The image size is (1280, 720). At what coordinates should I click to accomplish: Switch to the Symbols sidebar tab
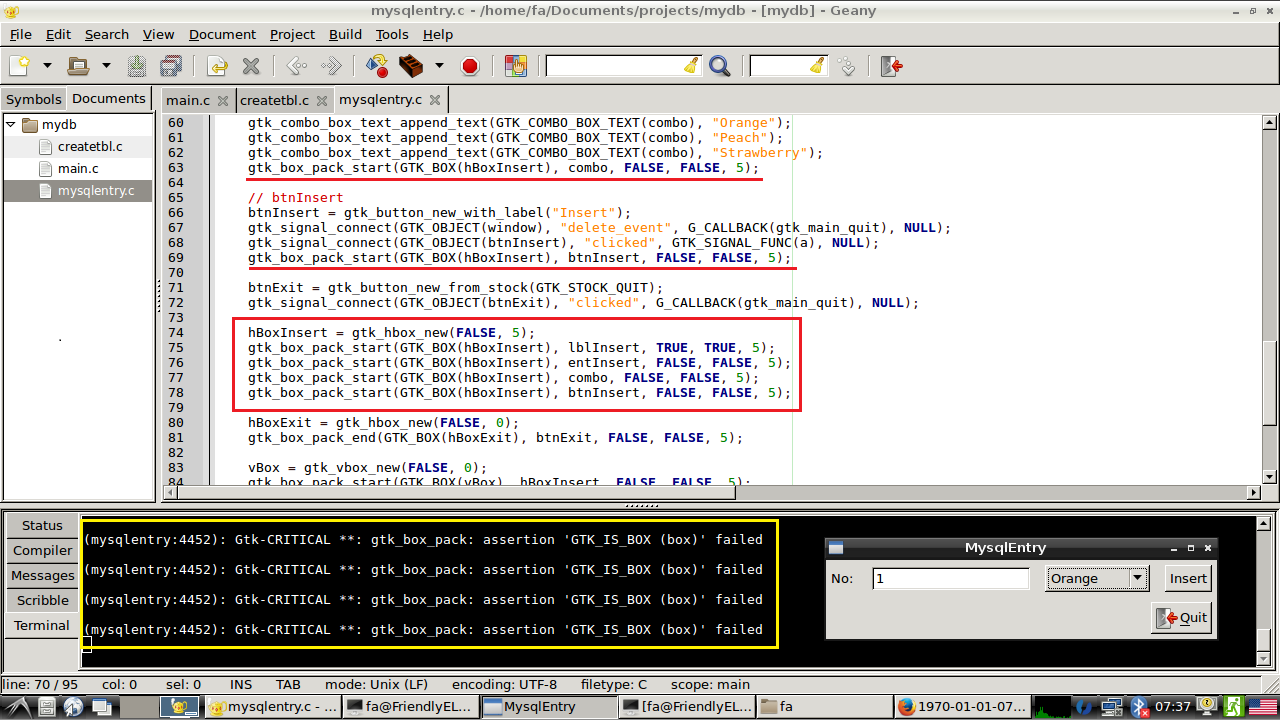coord(34,99)
